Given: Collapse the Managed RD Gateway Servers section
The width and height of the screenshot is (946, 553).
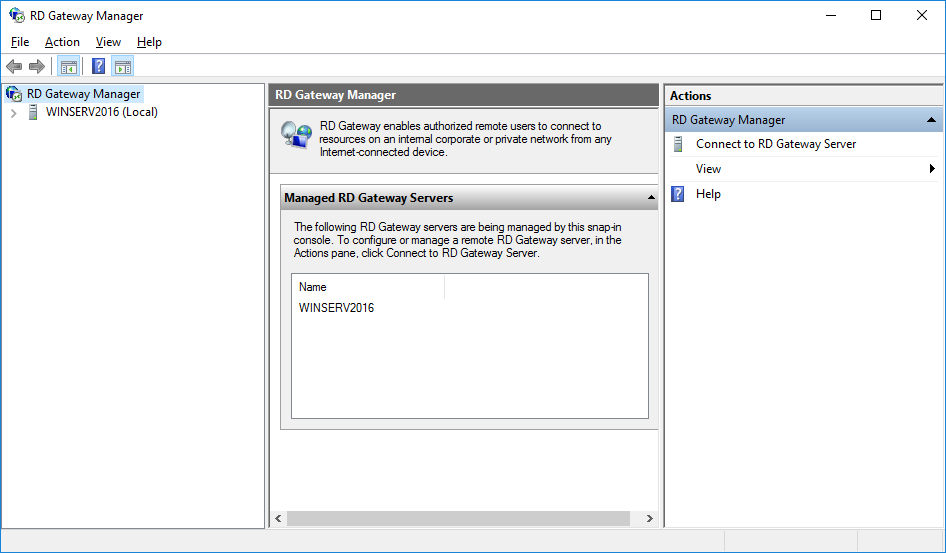Looking at the screenshot, I should point(651,198).
